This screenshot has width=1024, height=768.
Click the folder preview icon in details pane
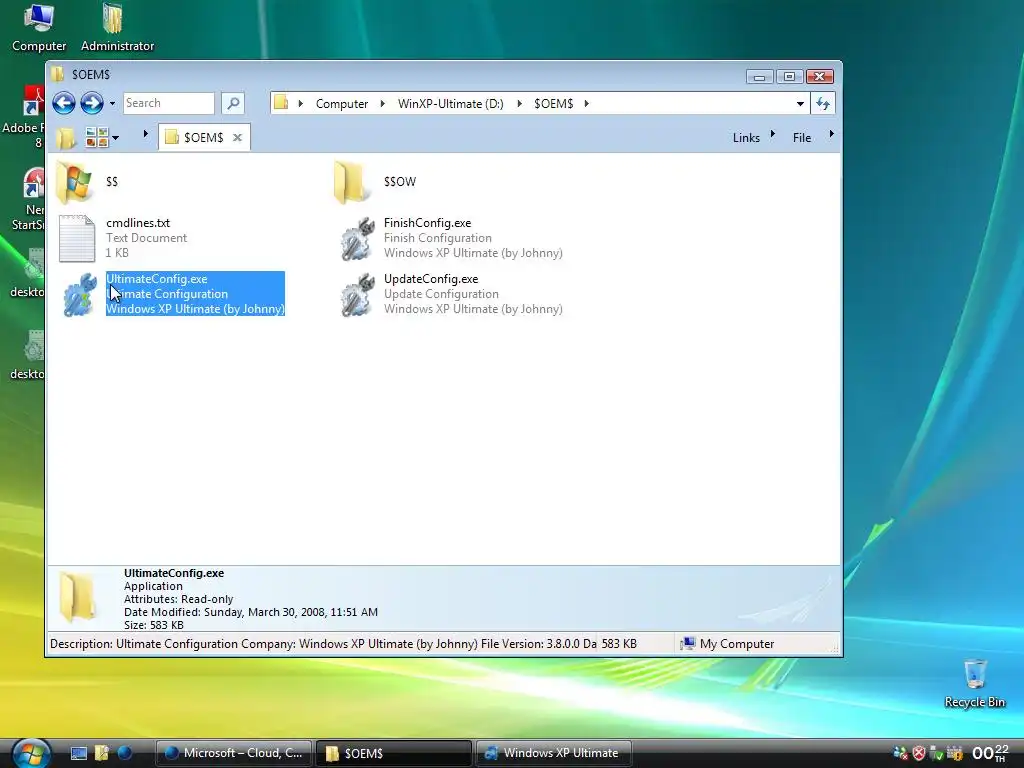tap(78, 597)
